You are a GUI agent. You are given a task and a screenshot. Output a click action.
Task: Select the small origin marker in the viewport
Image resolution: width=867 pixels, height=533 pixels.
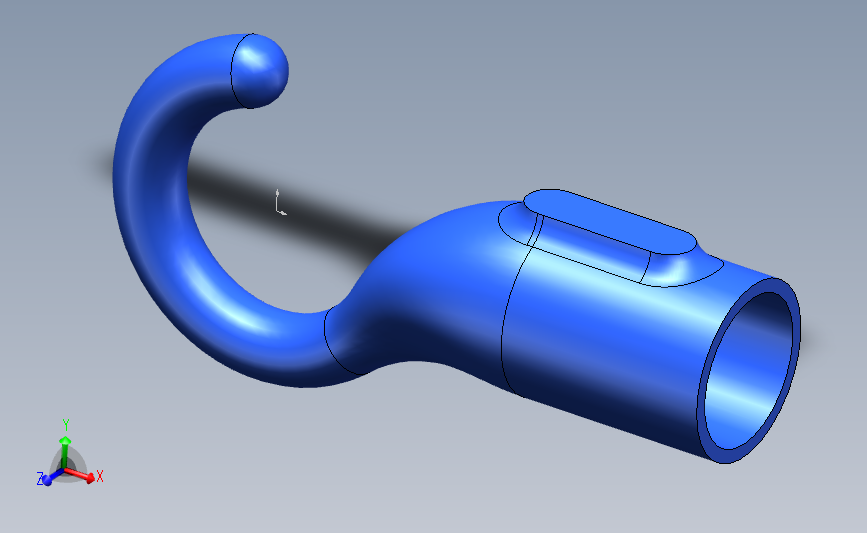click(280, 202)
